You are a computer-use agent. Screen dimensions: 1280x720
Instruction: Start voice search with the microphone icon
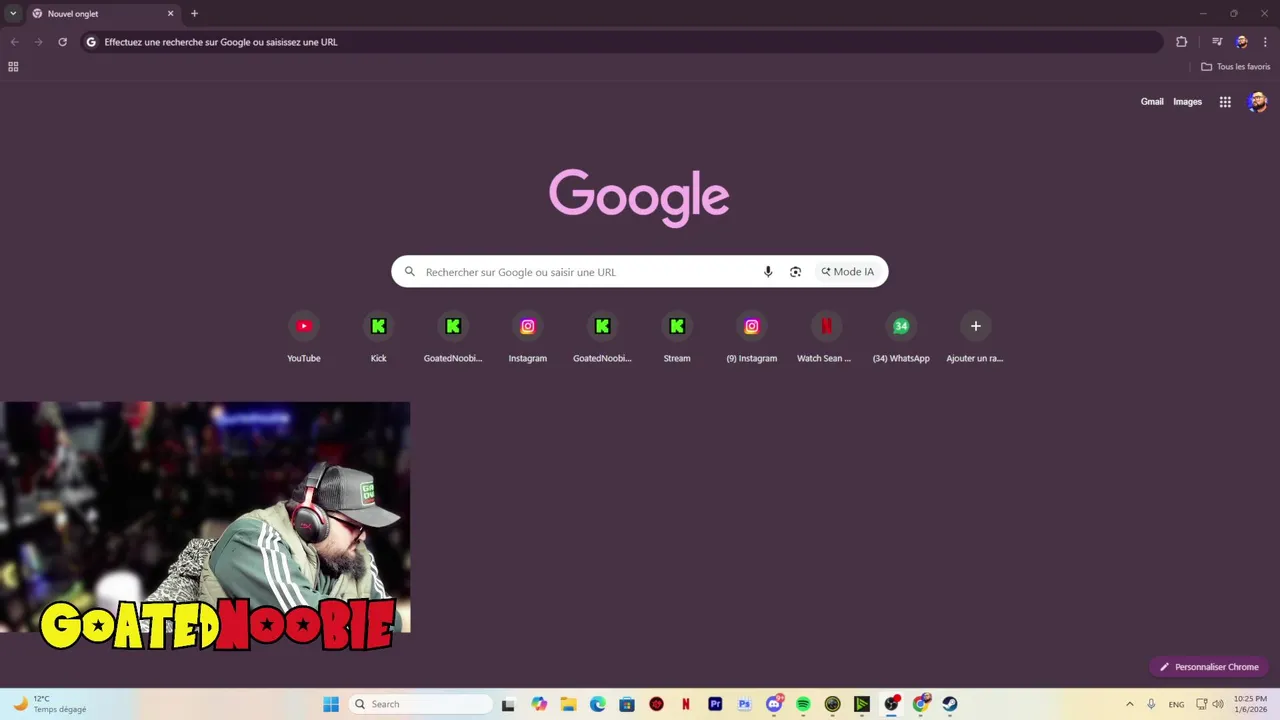[768, 272]
